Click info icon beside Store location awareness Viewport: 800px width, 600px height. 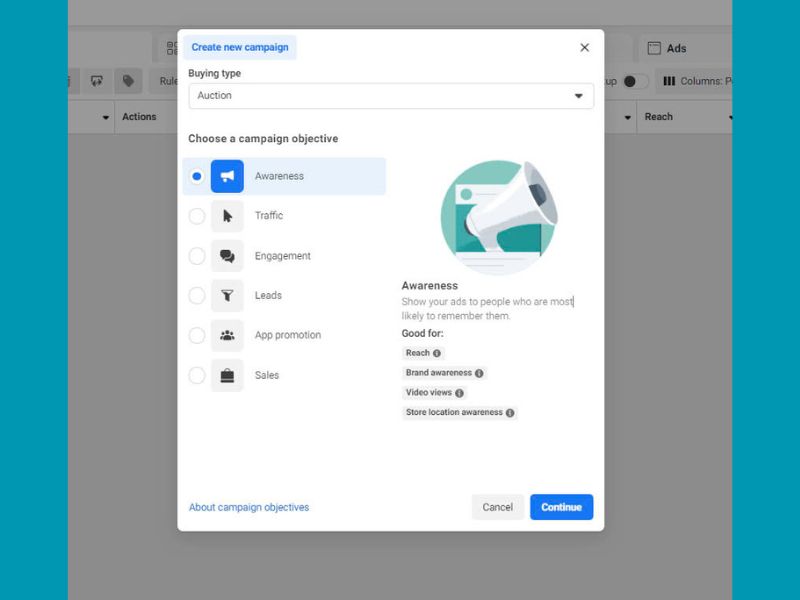[510, 413]
